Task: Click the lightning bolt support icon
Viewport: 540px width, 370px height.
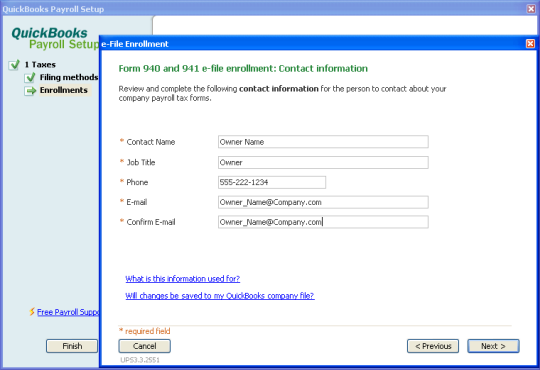Action: click(x=32, y=311)
